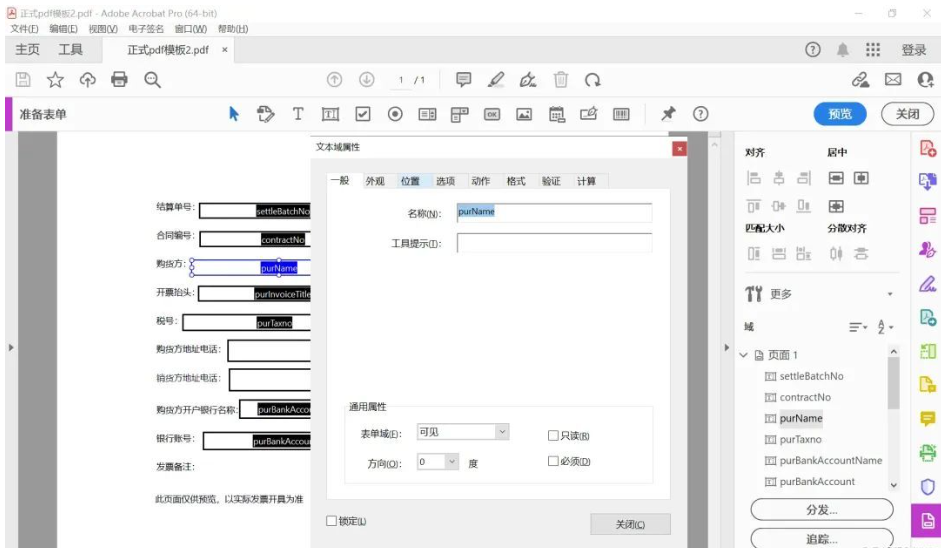Click the Close (关闭) form editing button
941x548 pixels.
click(907, 114)
